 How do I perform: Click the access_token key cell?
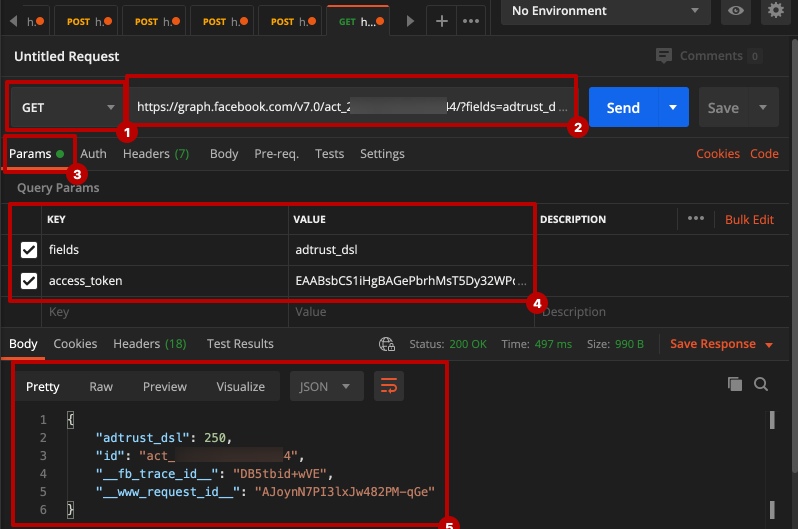click(165, 281)
